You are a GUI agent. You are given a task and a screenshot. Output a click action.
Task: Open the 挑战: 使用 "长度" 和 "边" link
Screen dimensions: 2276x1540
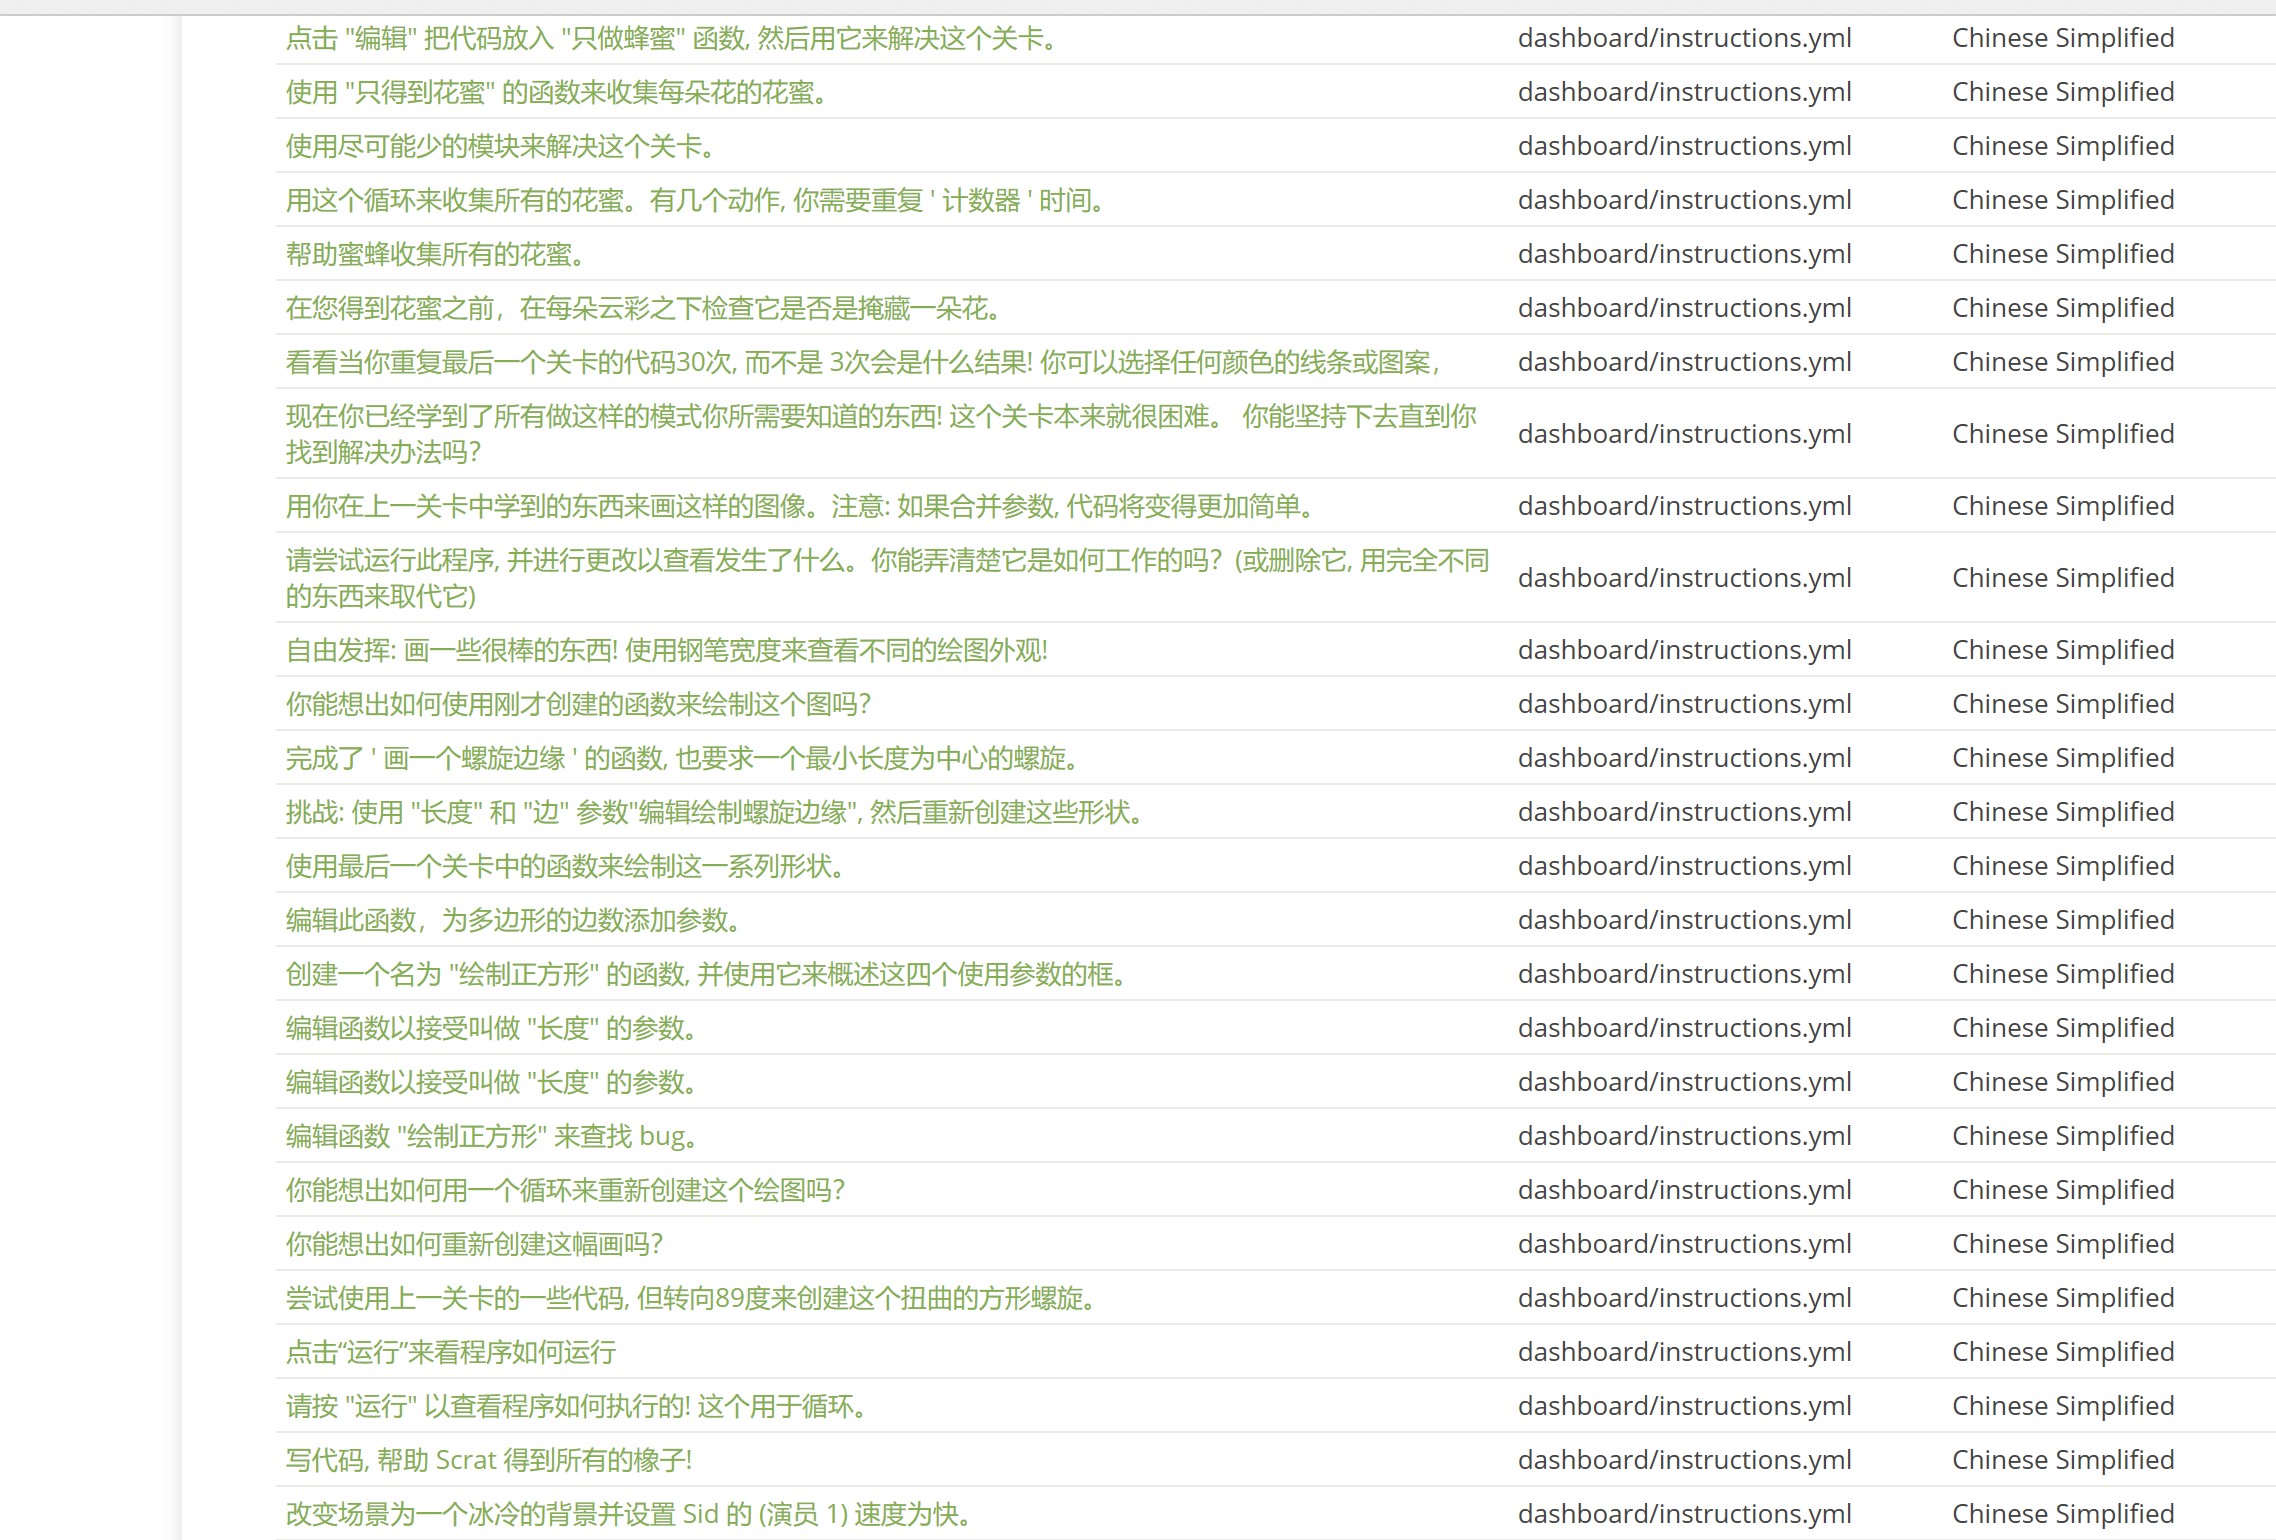pyautogui.click(x=714, y=813)
